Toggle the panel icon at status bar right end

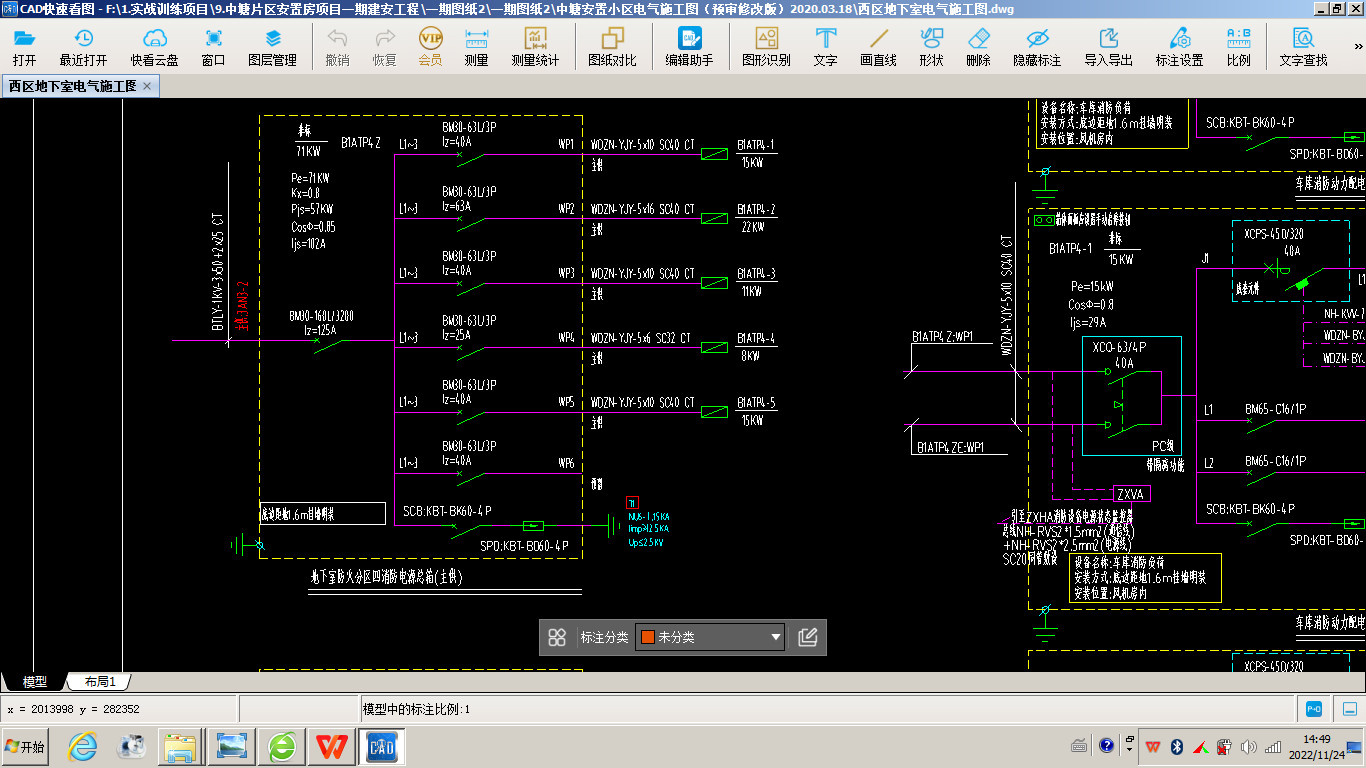(x=1349, y=709)
